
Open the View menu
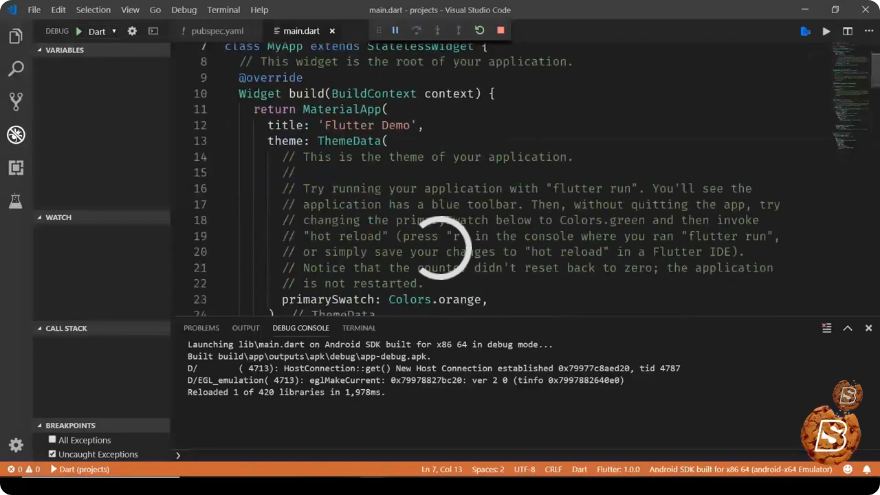(130, 10)
